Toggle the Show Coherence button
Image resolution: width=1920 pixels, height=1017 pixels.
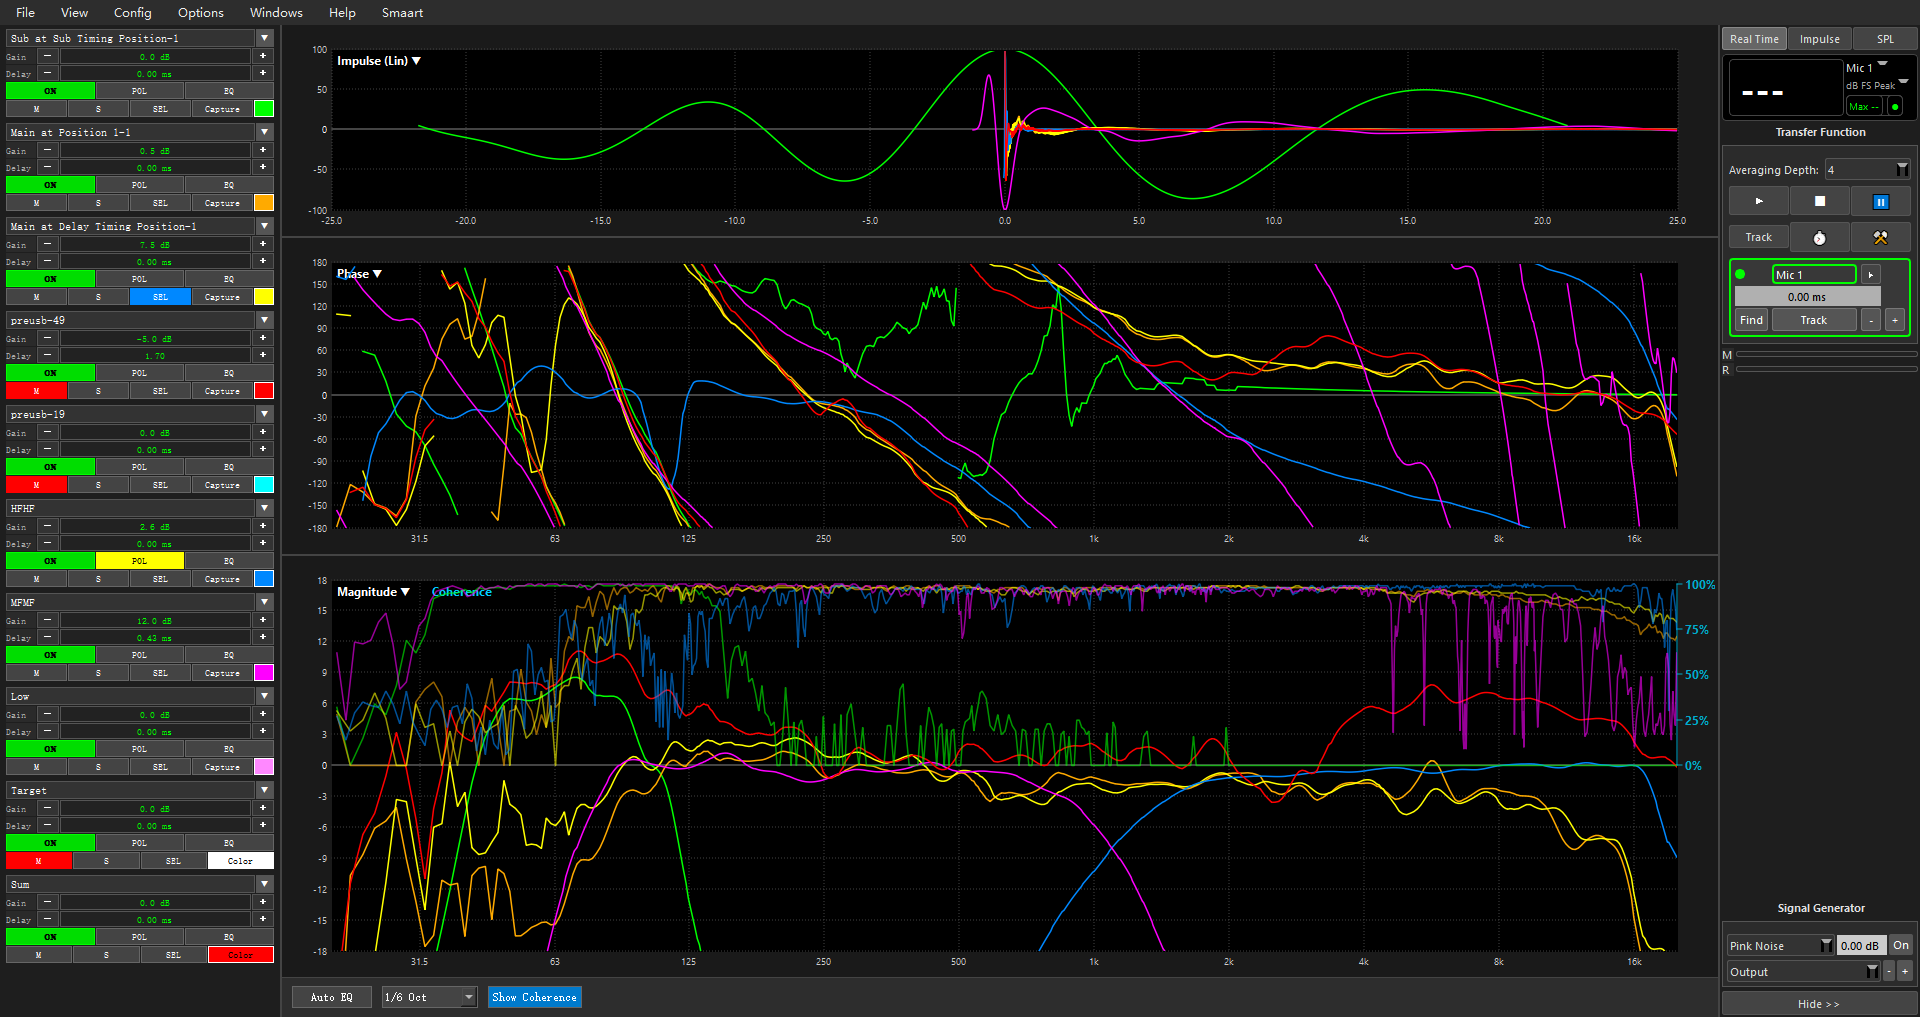point(534,997)
